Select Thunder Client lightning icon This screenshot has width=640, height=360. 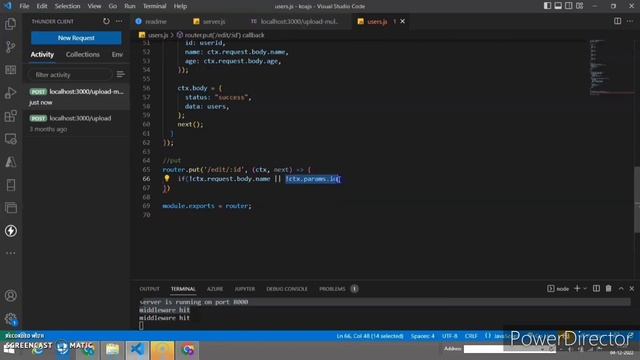[x=11, y=231]
